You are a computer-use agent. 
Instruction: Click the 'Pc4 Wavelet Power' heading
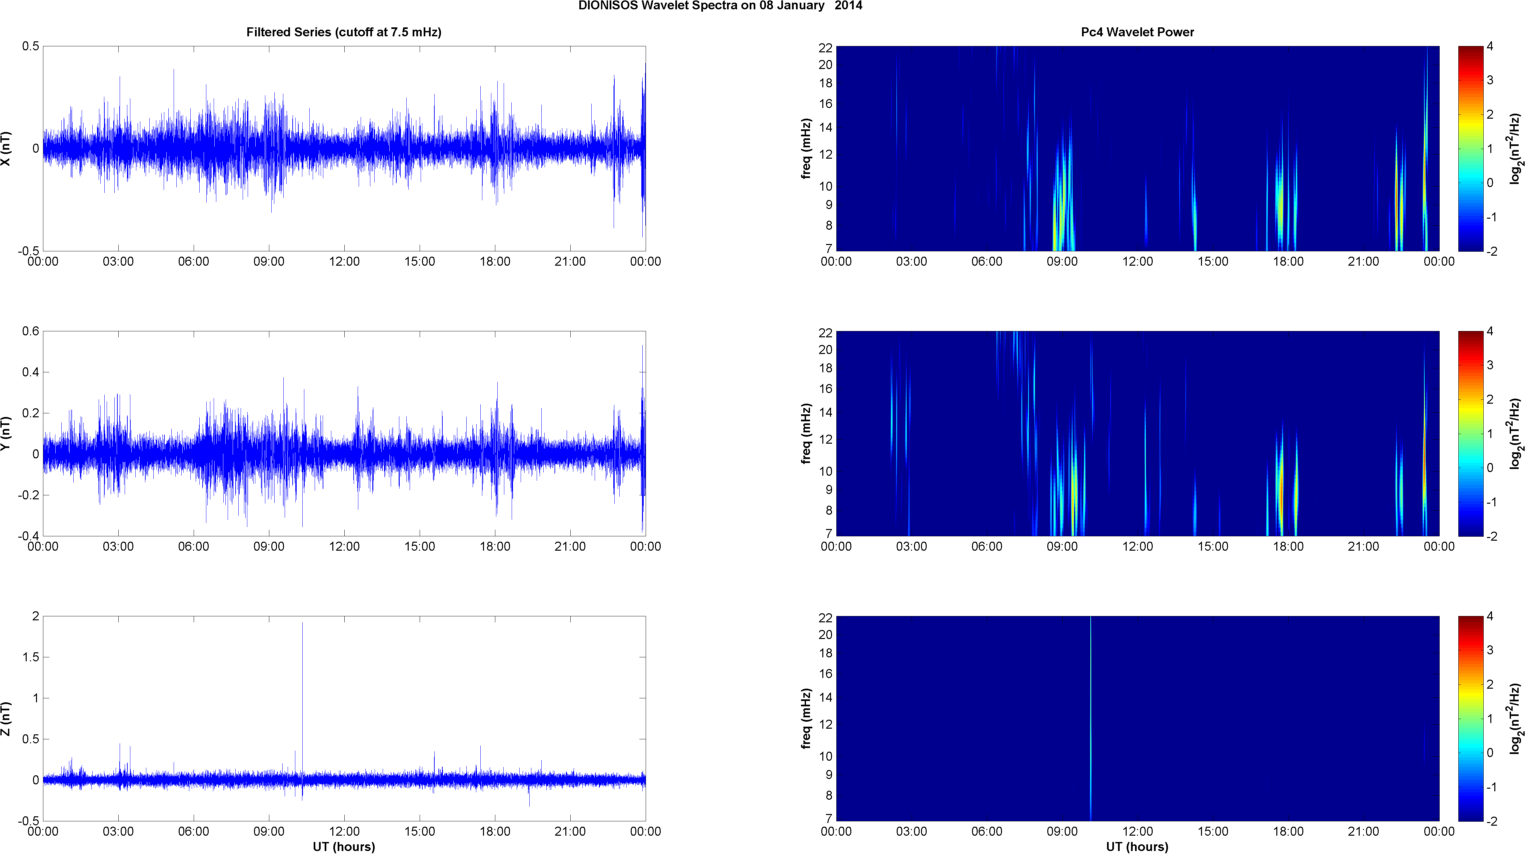pos(1137,32)
